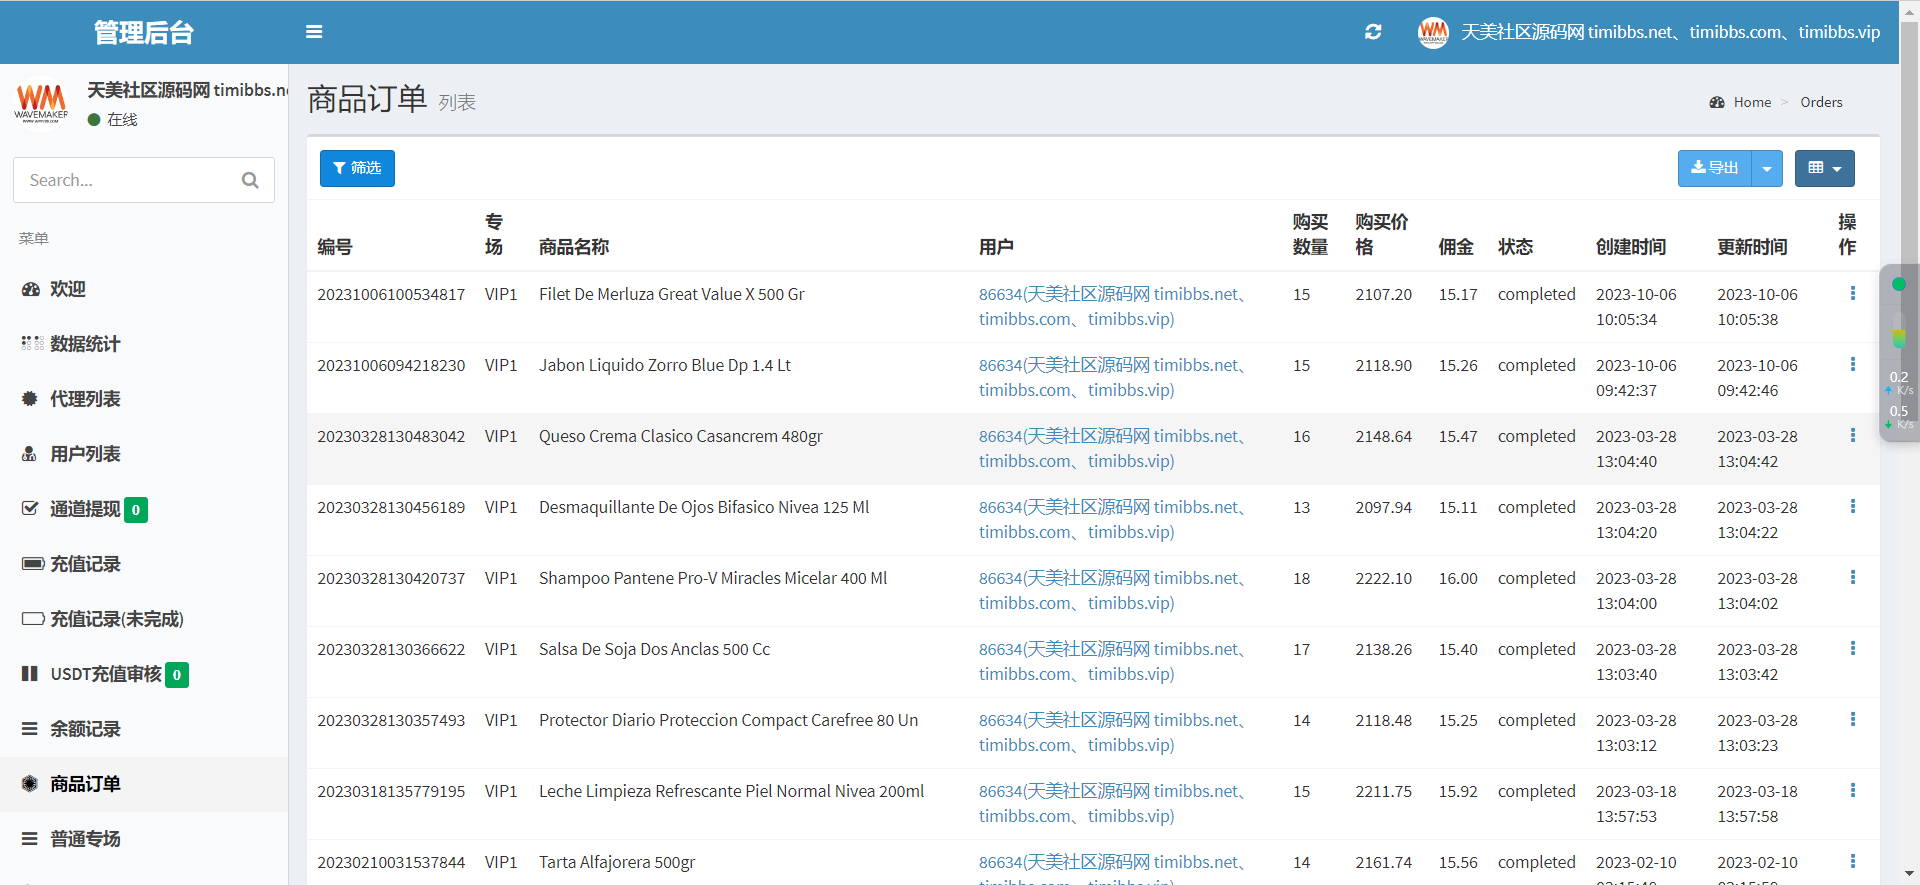The width and height of the screenshot is (1920, 885).
Task: Open 数据统计 in the sidebar menu
Action: (x=85, y=344)
